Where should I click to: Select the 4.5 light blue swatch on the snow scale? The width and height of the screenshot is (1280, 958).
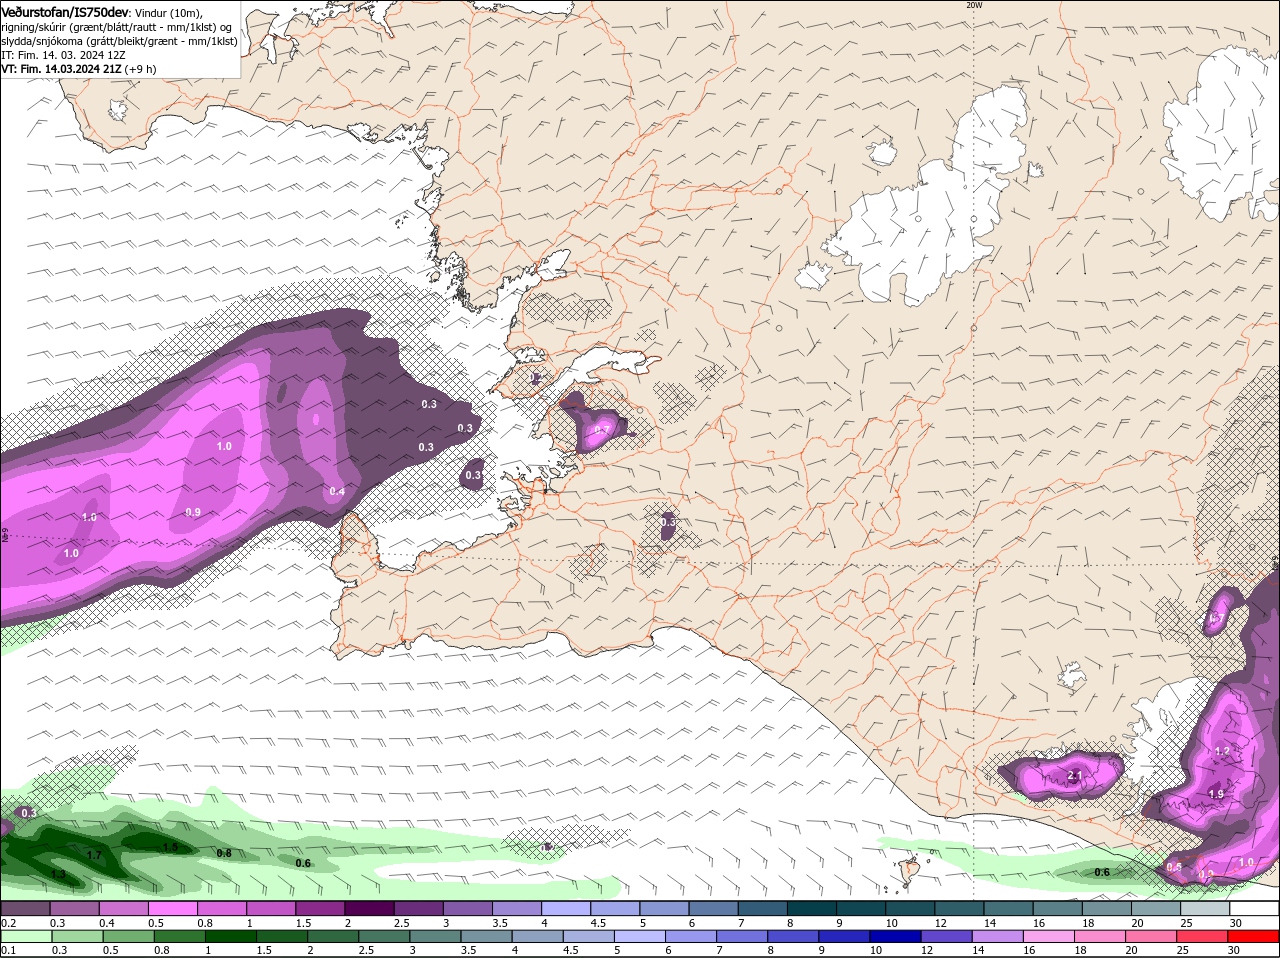[615, 908]
